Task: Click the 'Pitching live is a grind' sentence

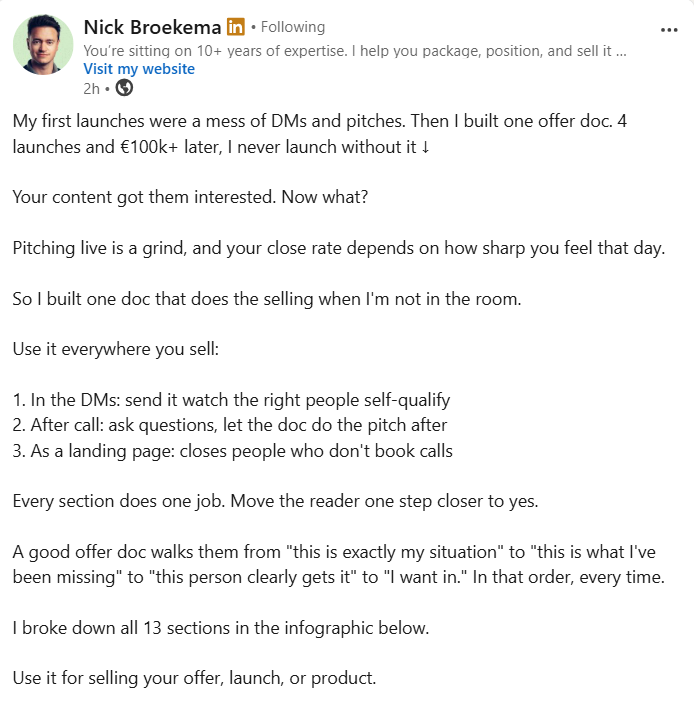Action: coord(339,248)
